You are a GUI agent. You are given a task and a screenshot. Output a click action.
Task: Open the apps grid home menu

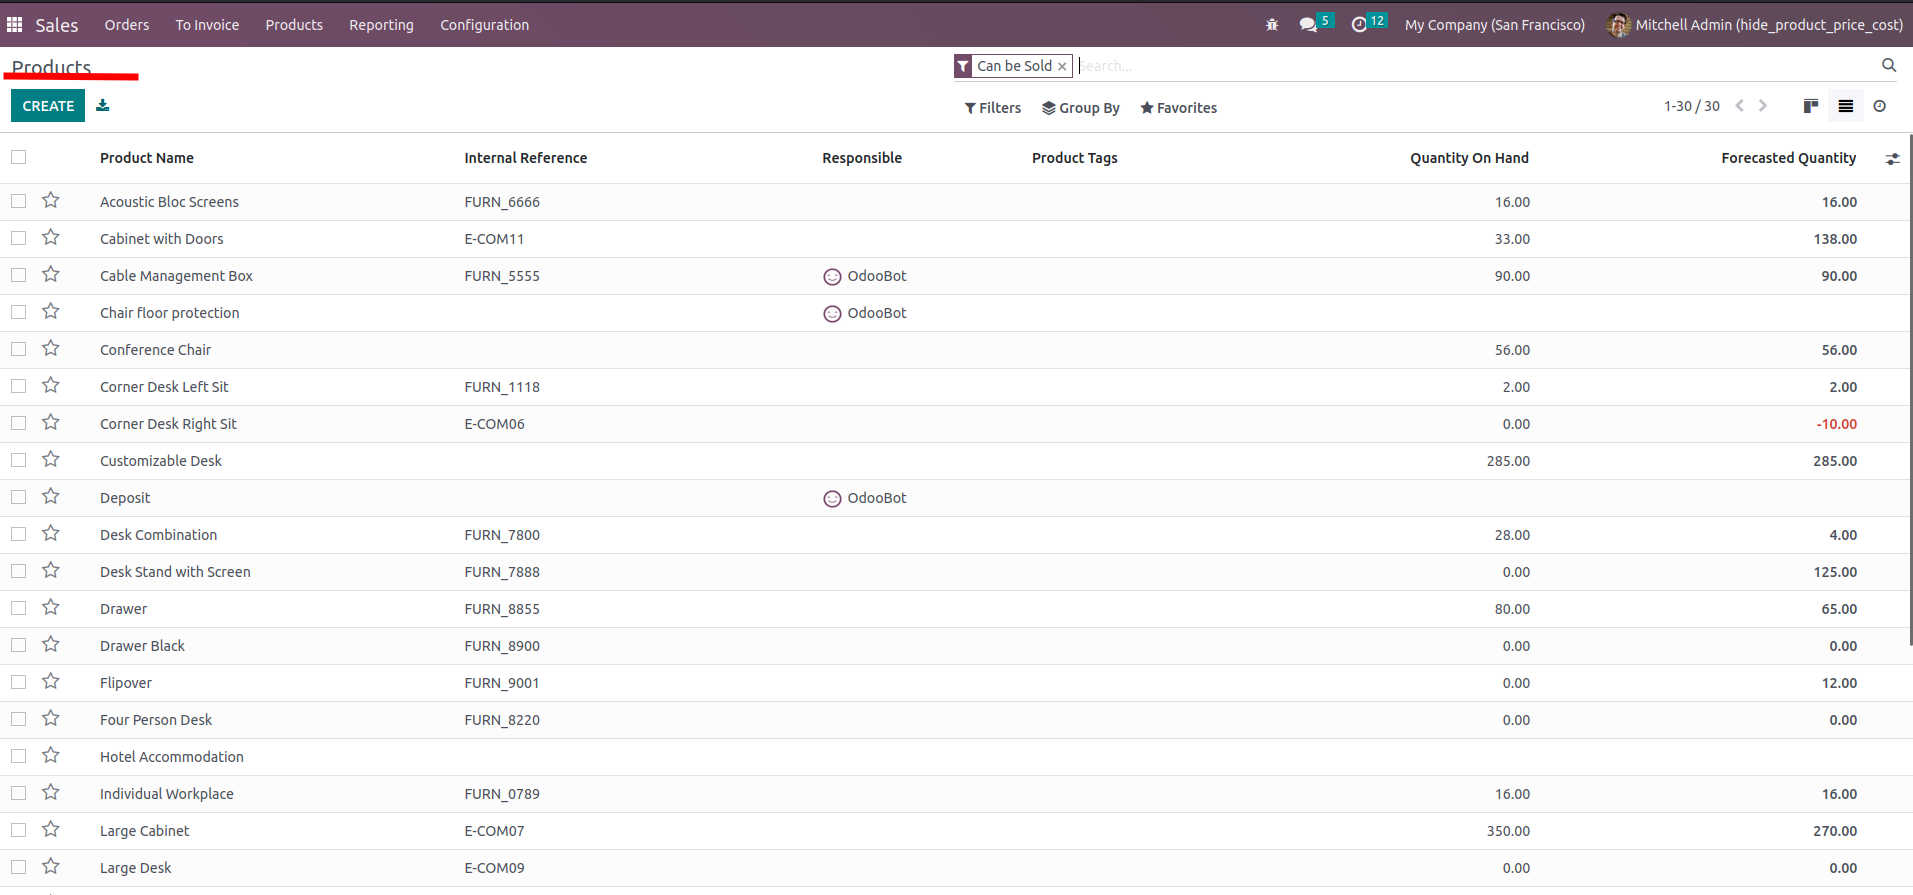[14, 24]
